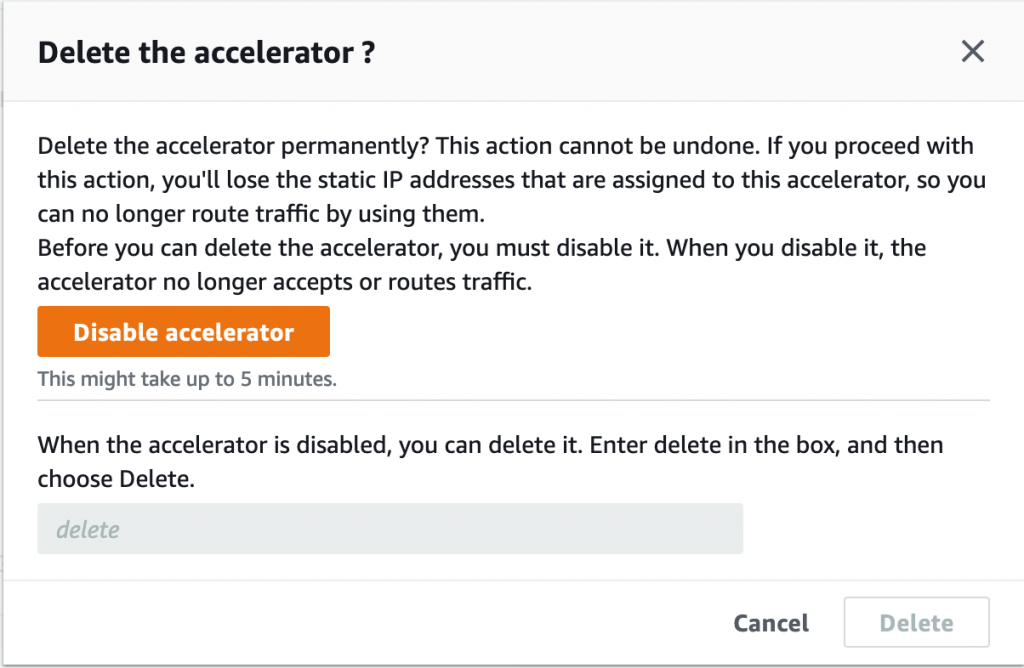Click the instruction text about entering delete
This screenshot has width=1024, height=668.
(490, 461)
